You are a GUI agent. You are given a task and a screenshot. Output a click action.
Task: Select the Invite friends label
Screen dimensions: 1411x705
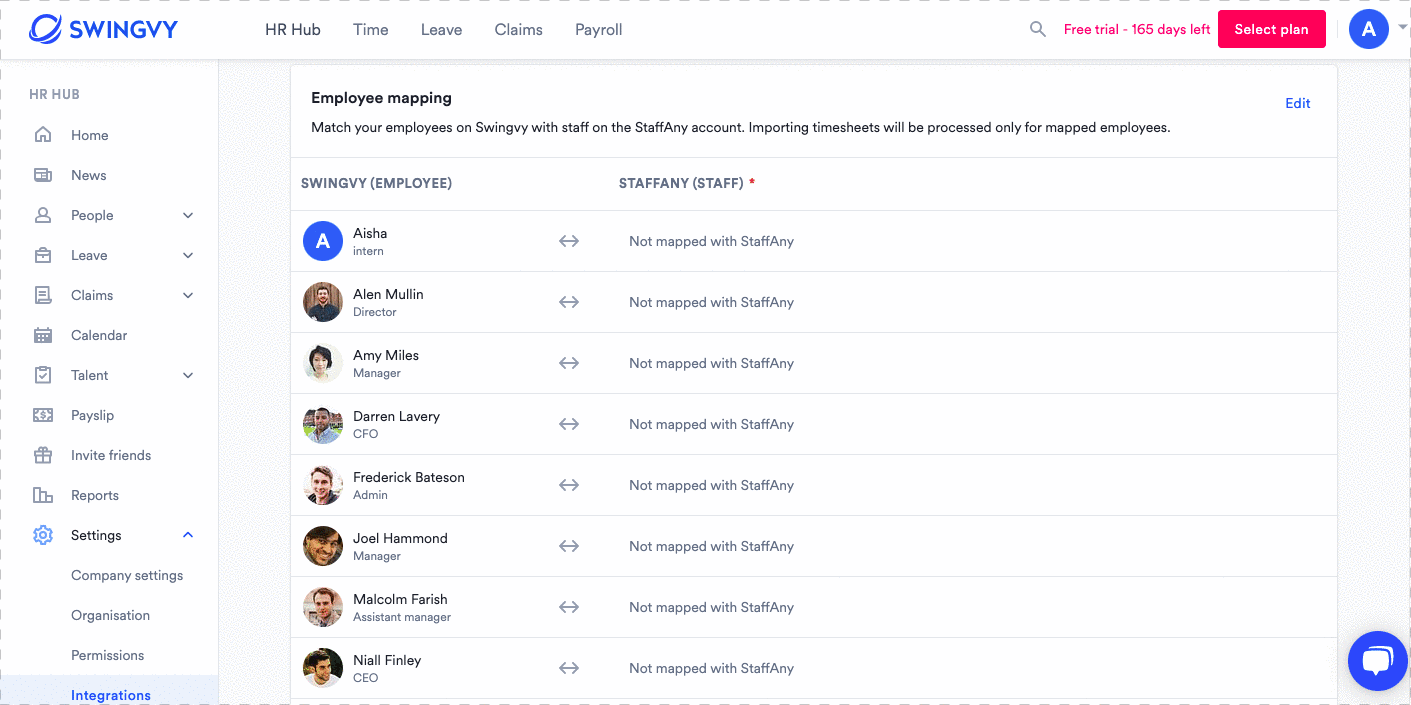111,455
